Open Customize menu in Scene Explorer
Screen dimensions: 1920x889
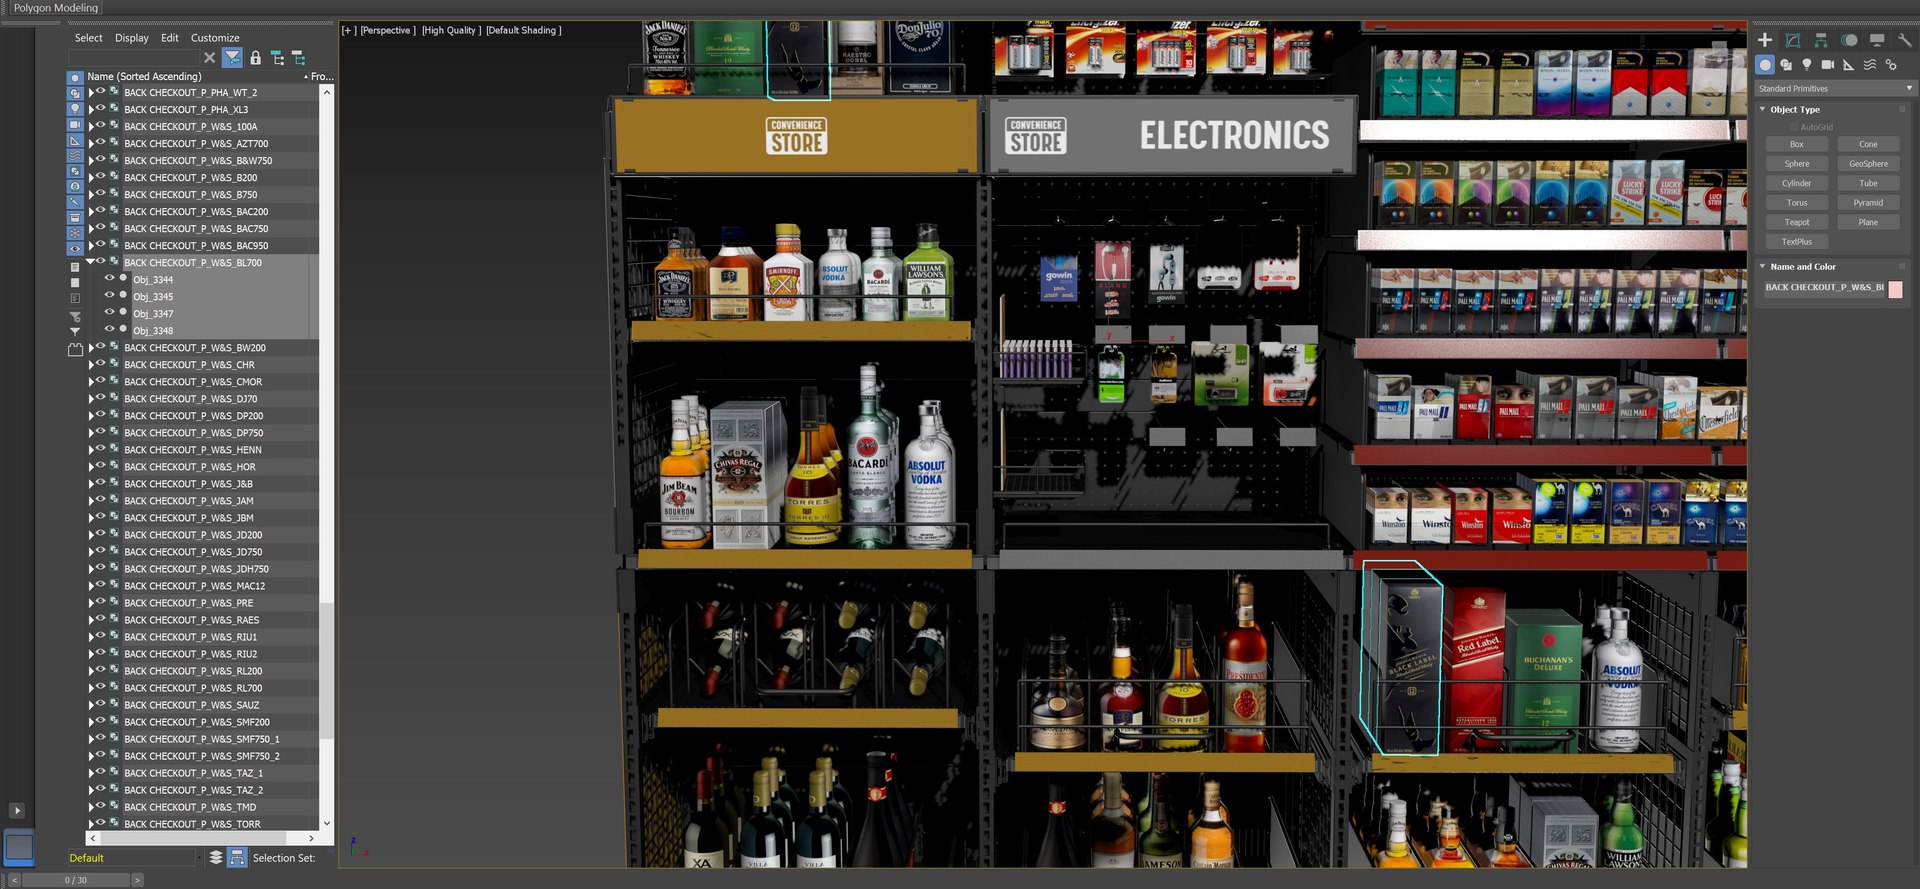(215, 38)
